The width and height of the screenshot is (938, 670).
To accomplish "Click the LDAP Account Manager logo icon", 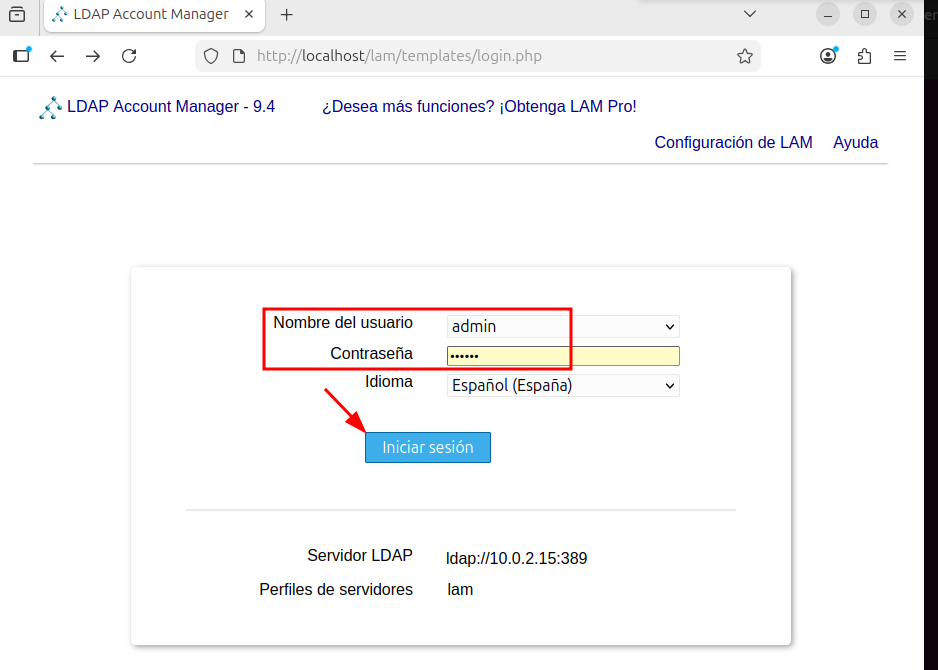I will pyautogui.click(x=51, y=107).
